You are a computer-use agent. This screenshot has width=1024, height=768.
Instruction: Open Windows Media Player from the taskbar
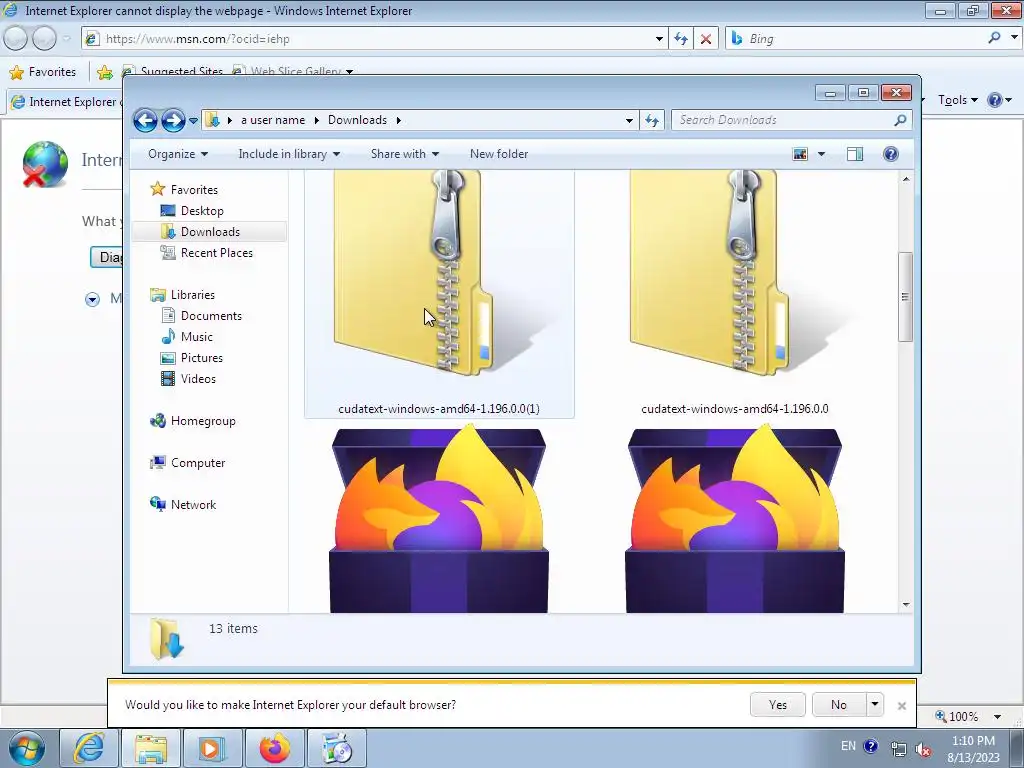[x=212, y=748]
